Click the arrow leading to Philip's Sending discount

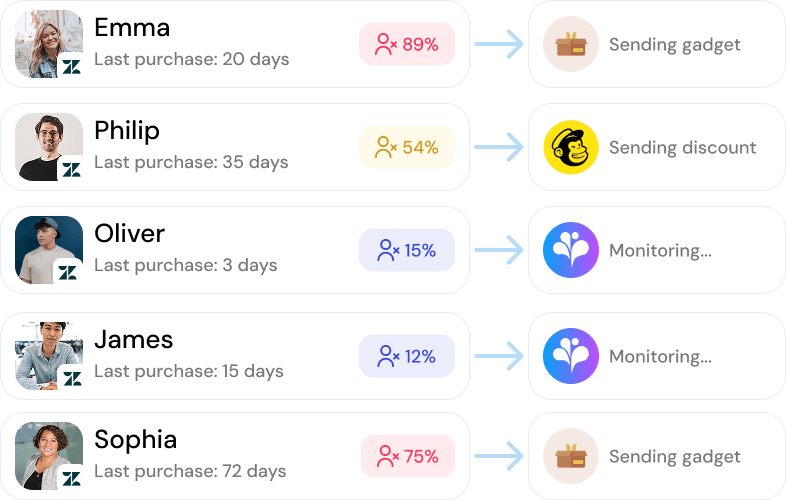(499, 148)
